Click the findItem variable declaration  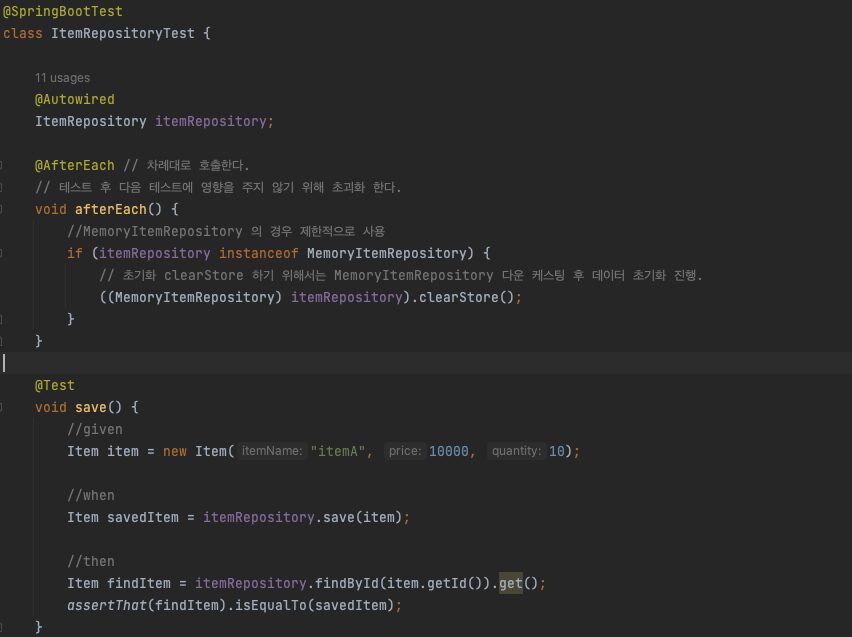pos(139,583)
